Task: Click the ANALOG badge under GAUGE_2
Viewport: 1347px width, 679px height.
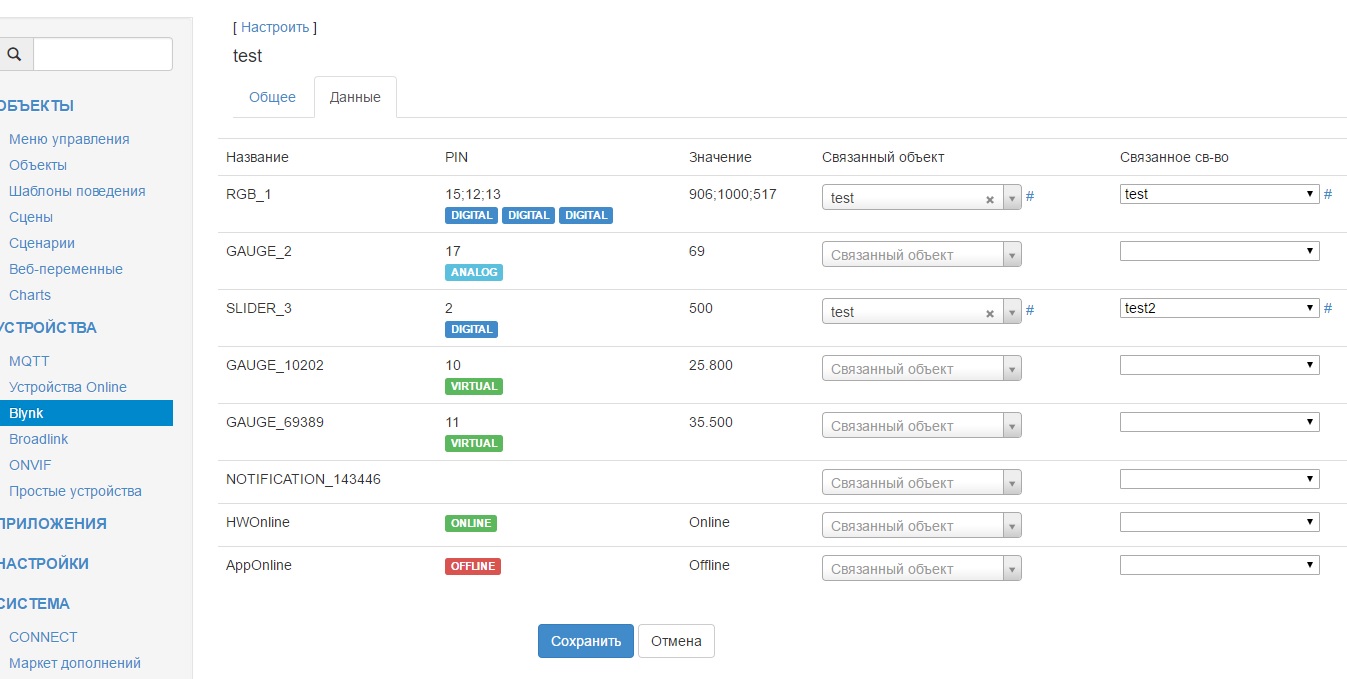Action: (x=474, y=272)
